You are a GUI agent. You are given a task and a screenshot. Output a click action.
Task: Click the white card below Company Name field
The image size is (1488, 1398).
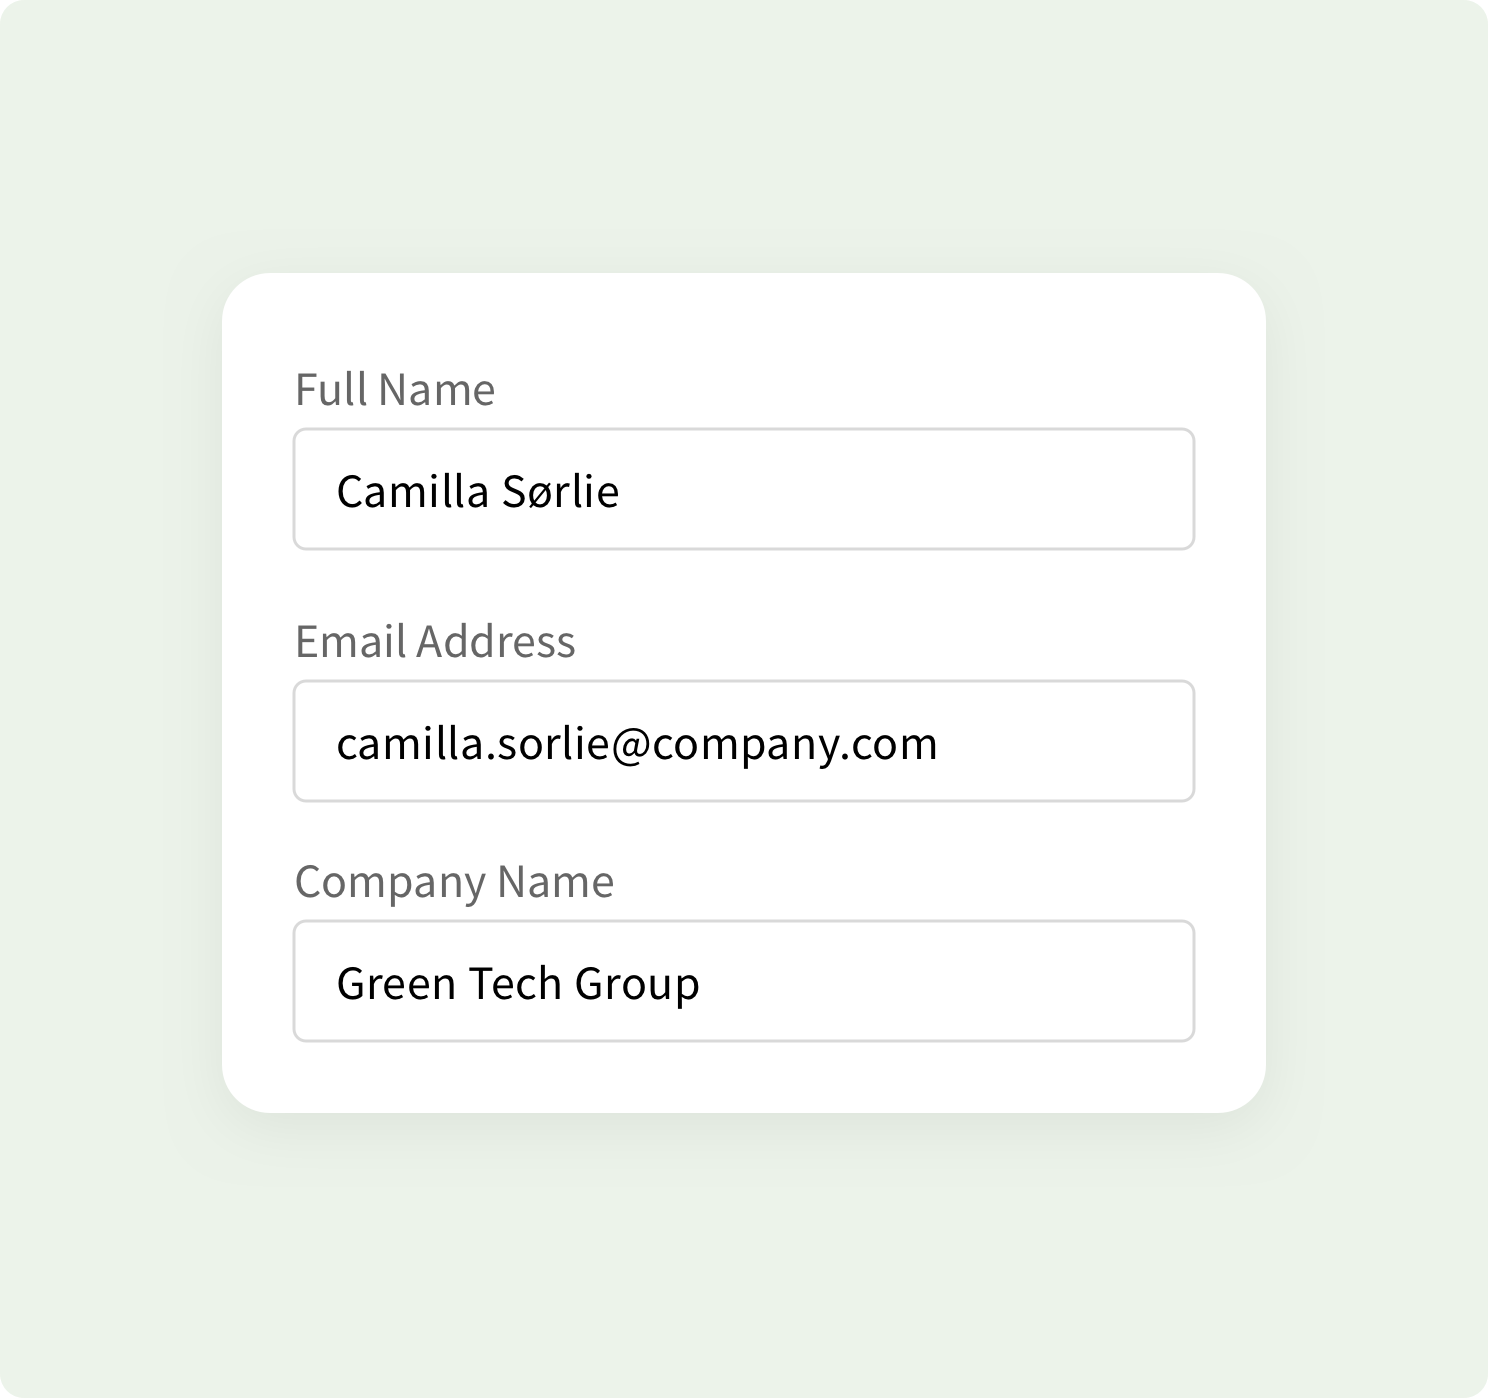[743, 1078]
